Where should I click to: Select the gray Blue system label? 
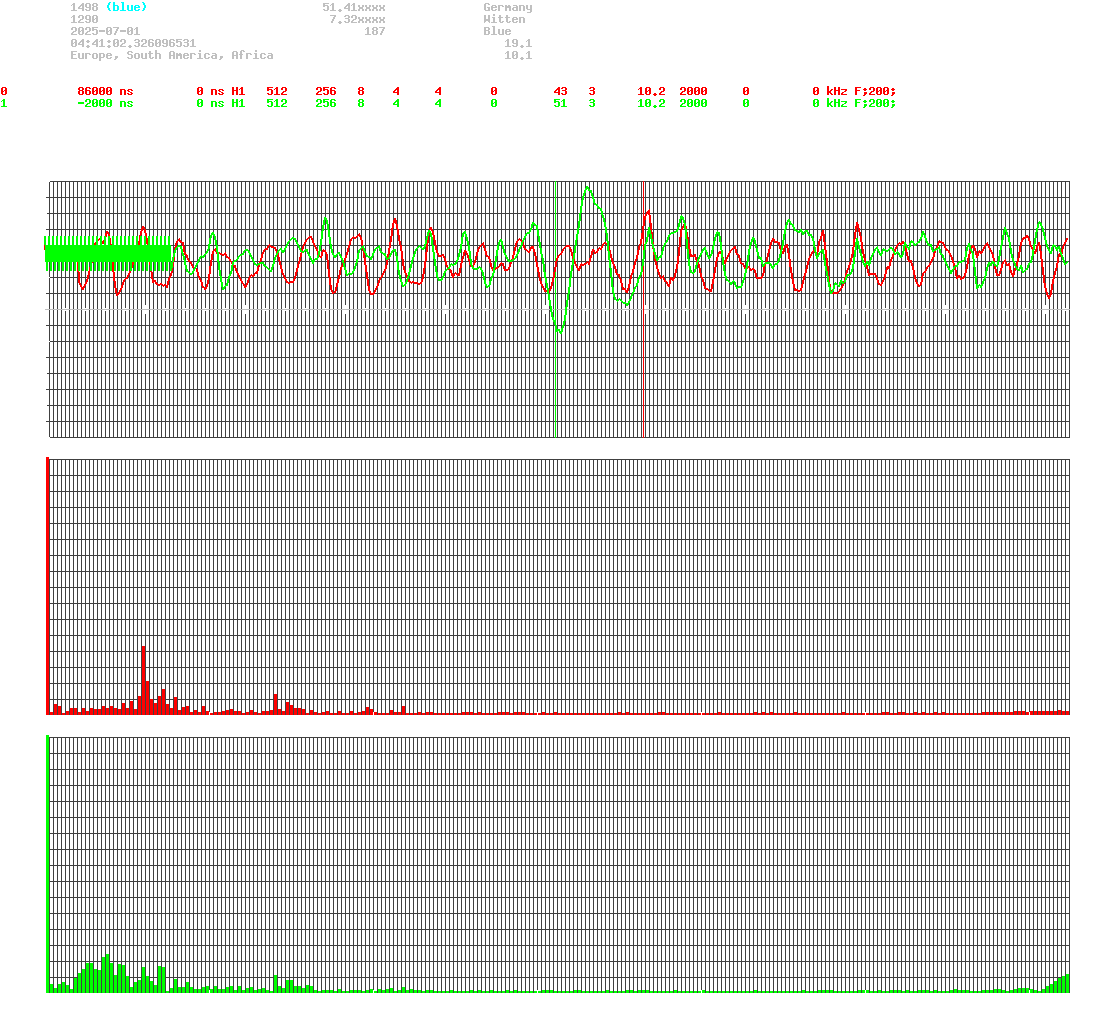pos(497,31)
